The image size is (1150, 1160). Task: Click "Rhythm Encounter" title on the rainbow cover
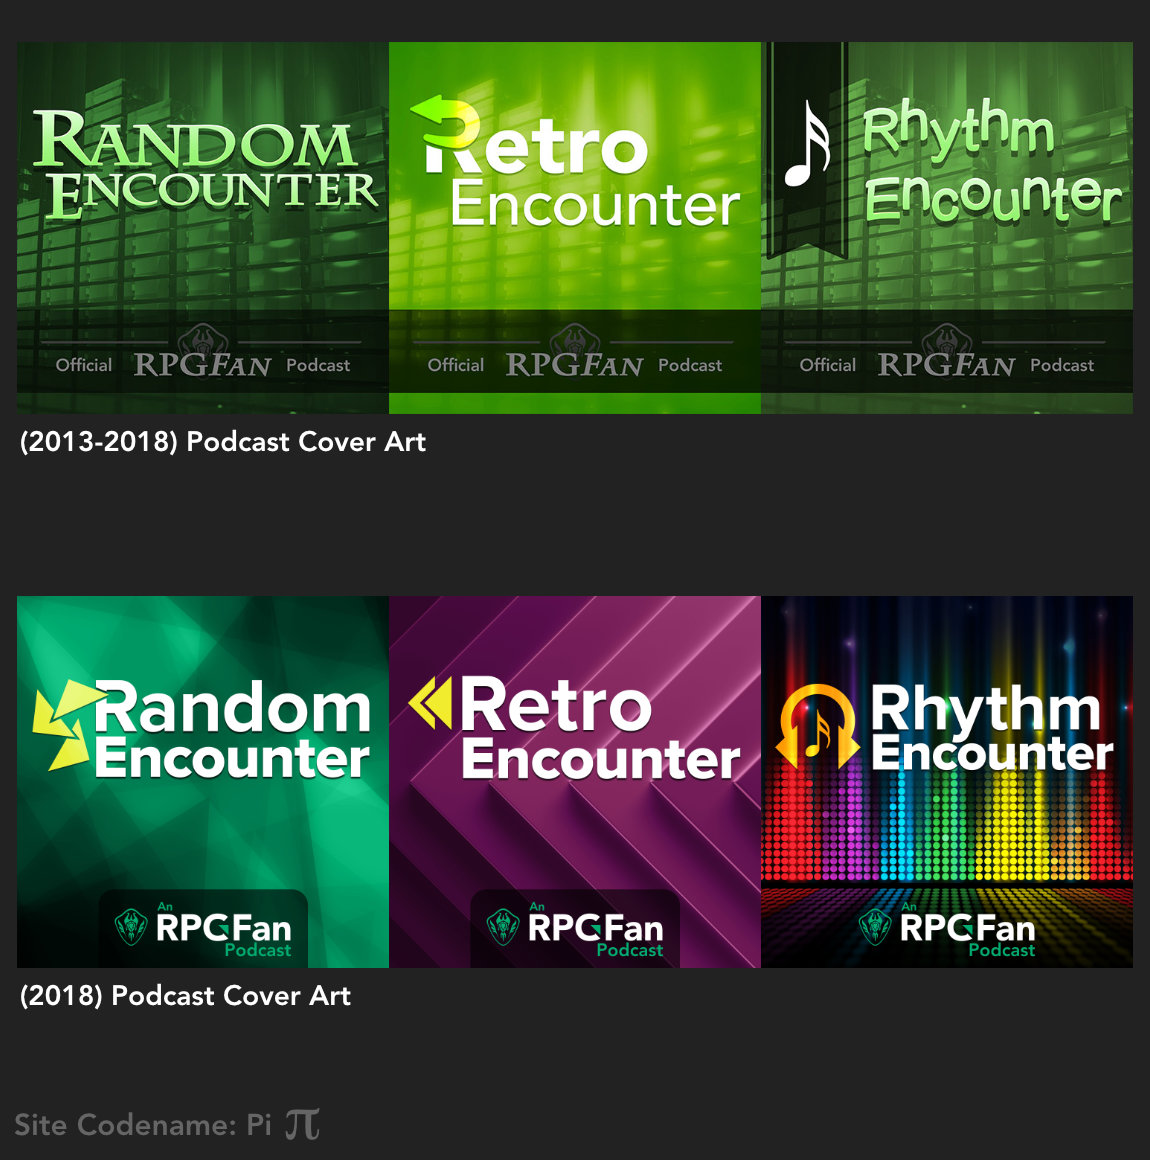pos(992,727)
